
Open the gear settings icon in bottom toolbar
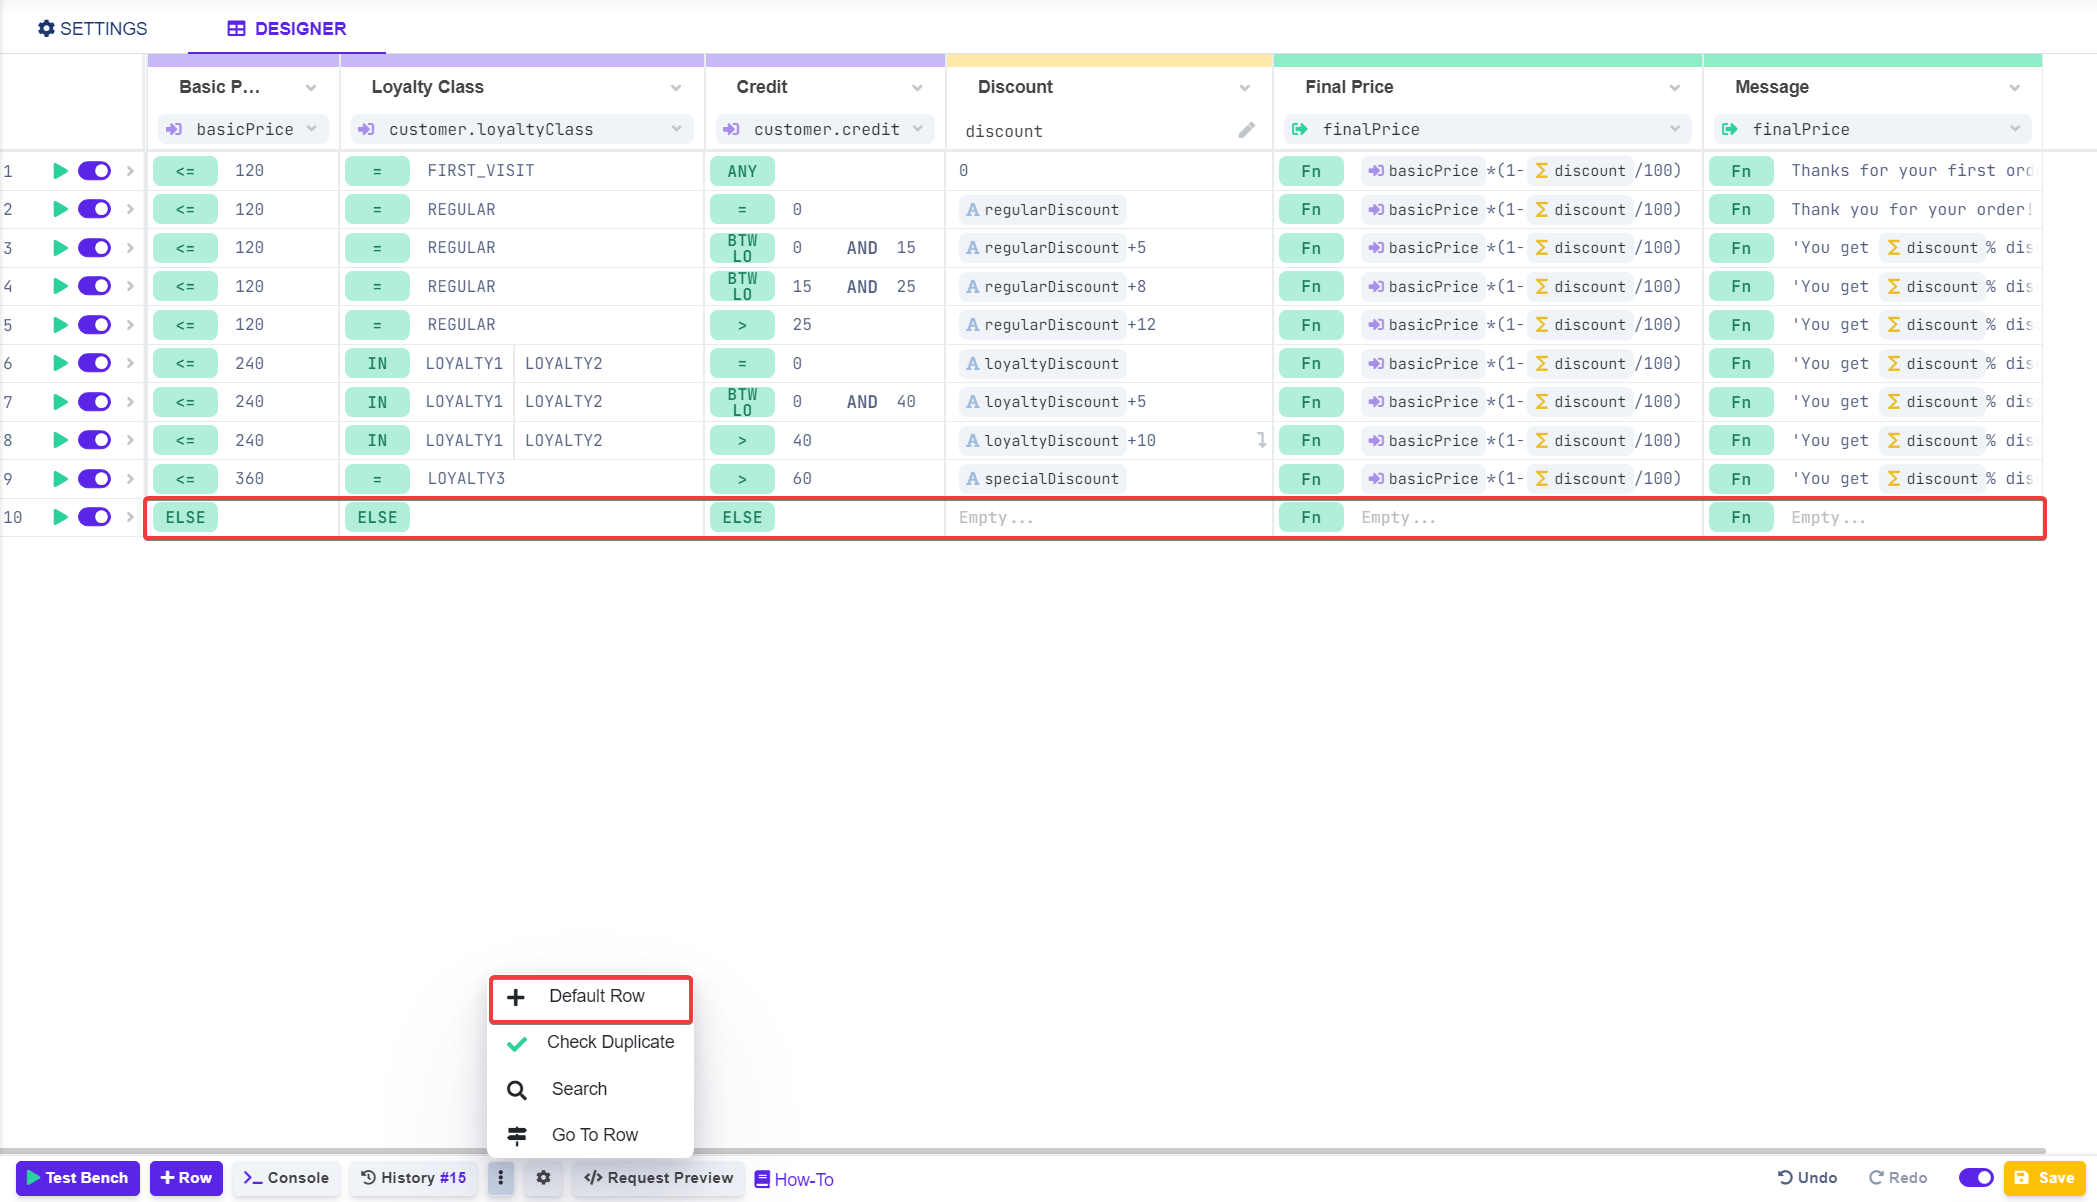[x=543, y=1178]
